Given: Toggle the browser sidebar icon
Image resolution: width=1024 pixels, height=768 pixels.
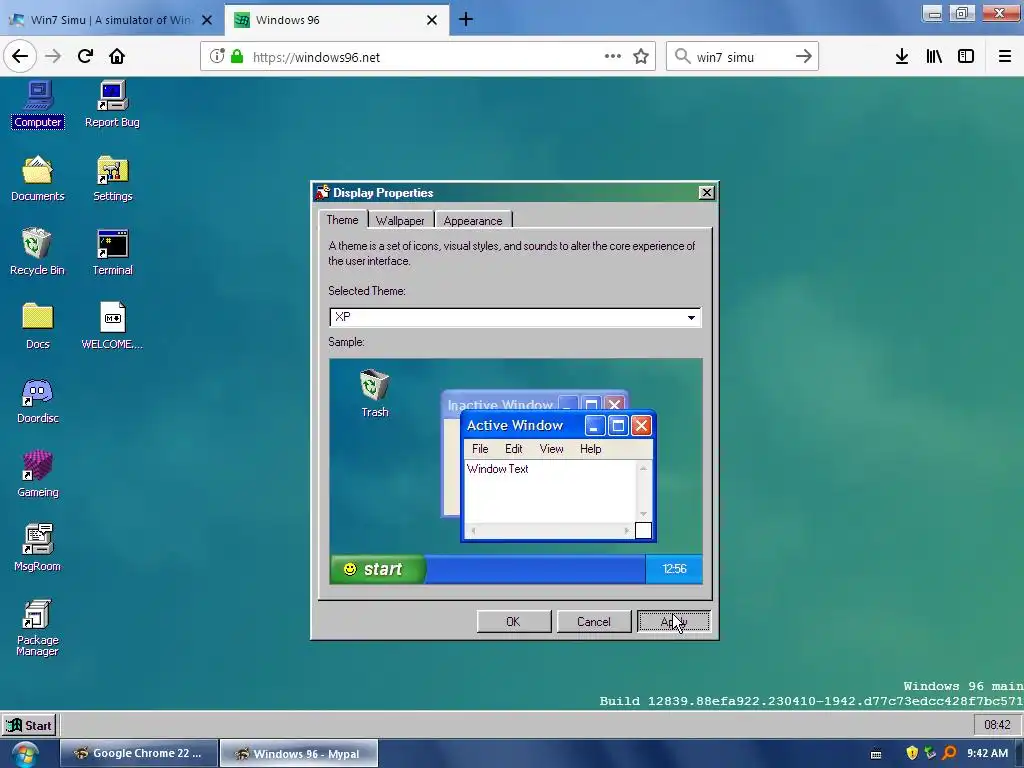Looking at the screenshot, I should click(965, 56).
